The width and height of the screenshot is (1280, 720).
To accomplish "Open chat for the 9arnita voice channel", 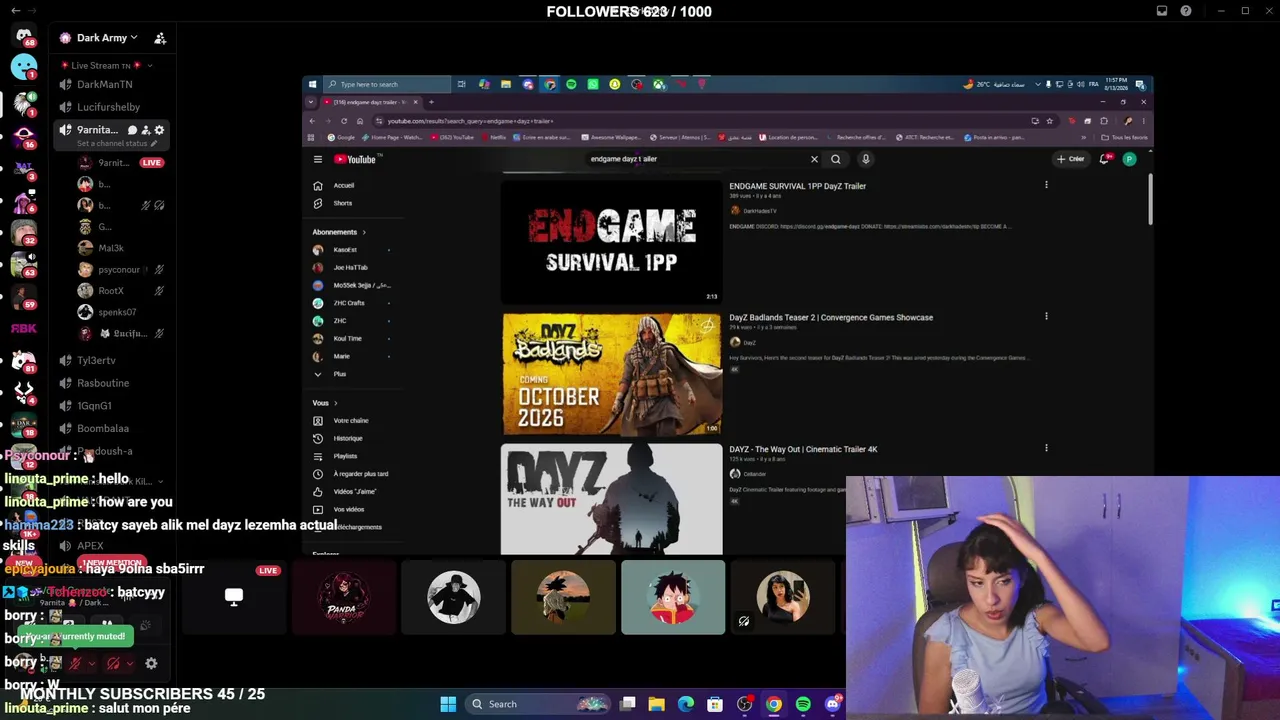I will pyautogui.click(x=131, y=130).
